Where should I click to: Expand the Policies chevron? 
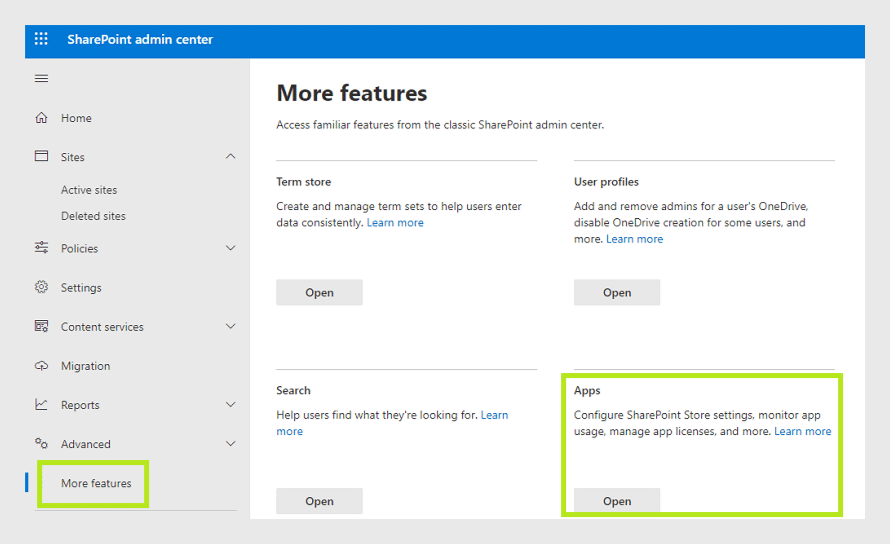(230, 248)
